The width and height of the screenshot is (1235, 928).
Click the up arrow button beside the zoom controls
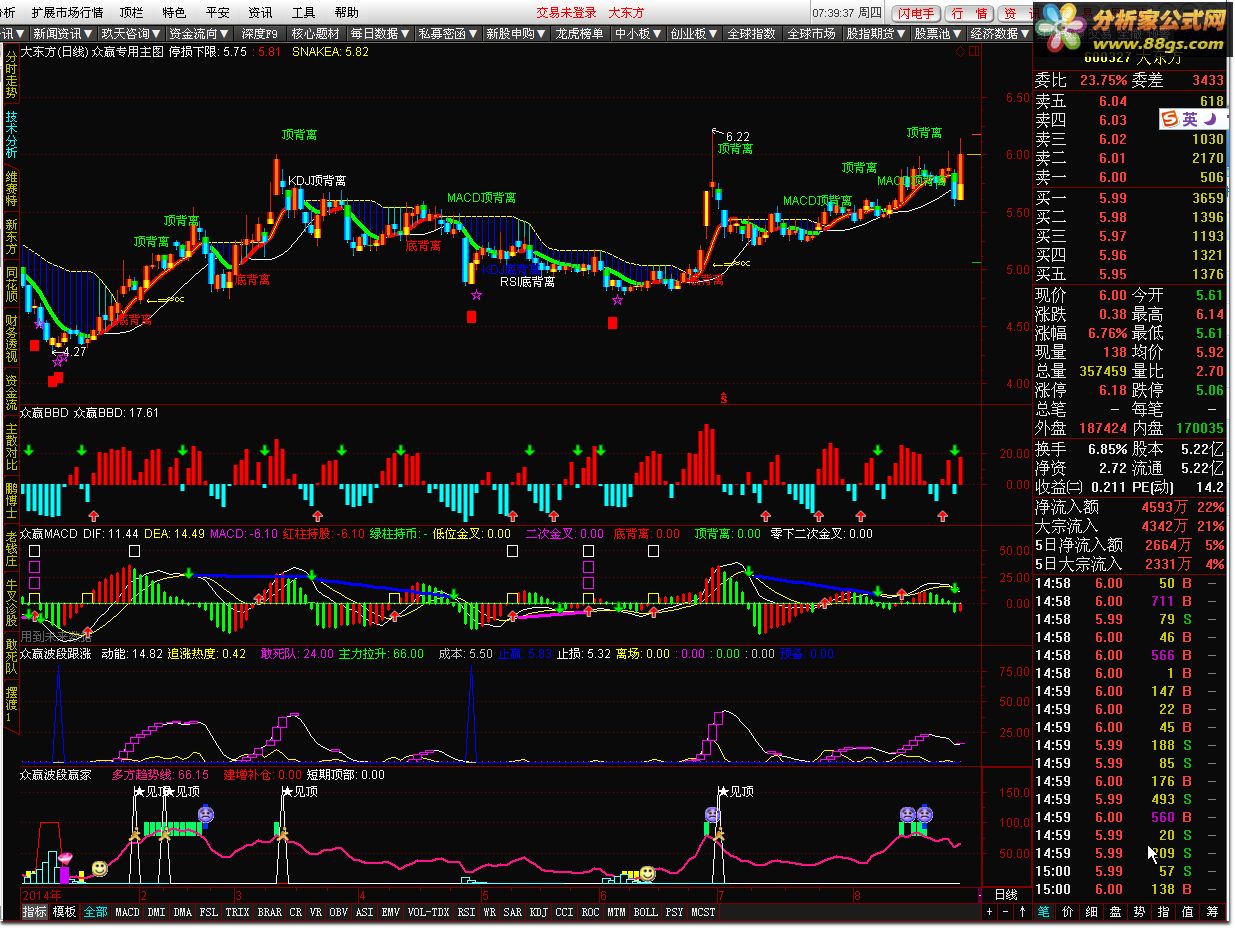pos(1023,912)
